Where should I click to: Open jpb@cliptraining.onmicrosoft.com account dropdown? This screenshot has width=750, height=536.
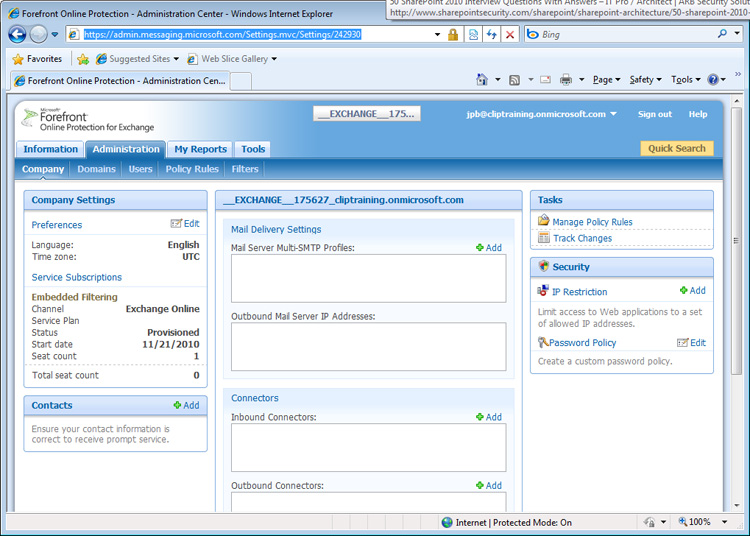coord(541,114)
